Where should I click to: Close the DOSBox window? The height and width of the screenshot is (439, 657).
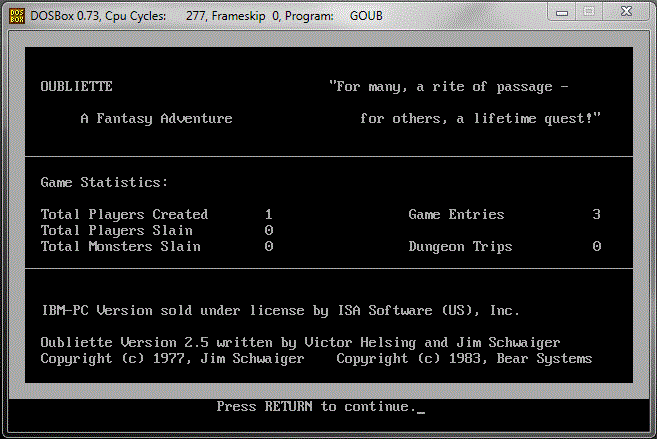click(626, 12)
